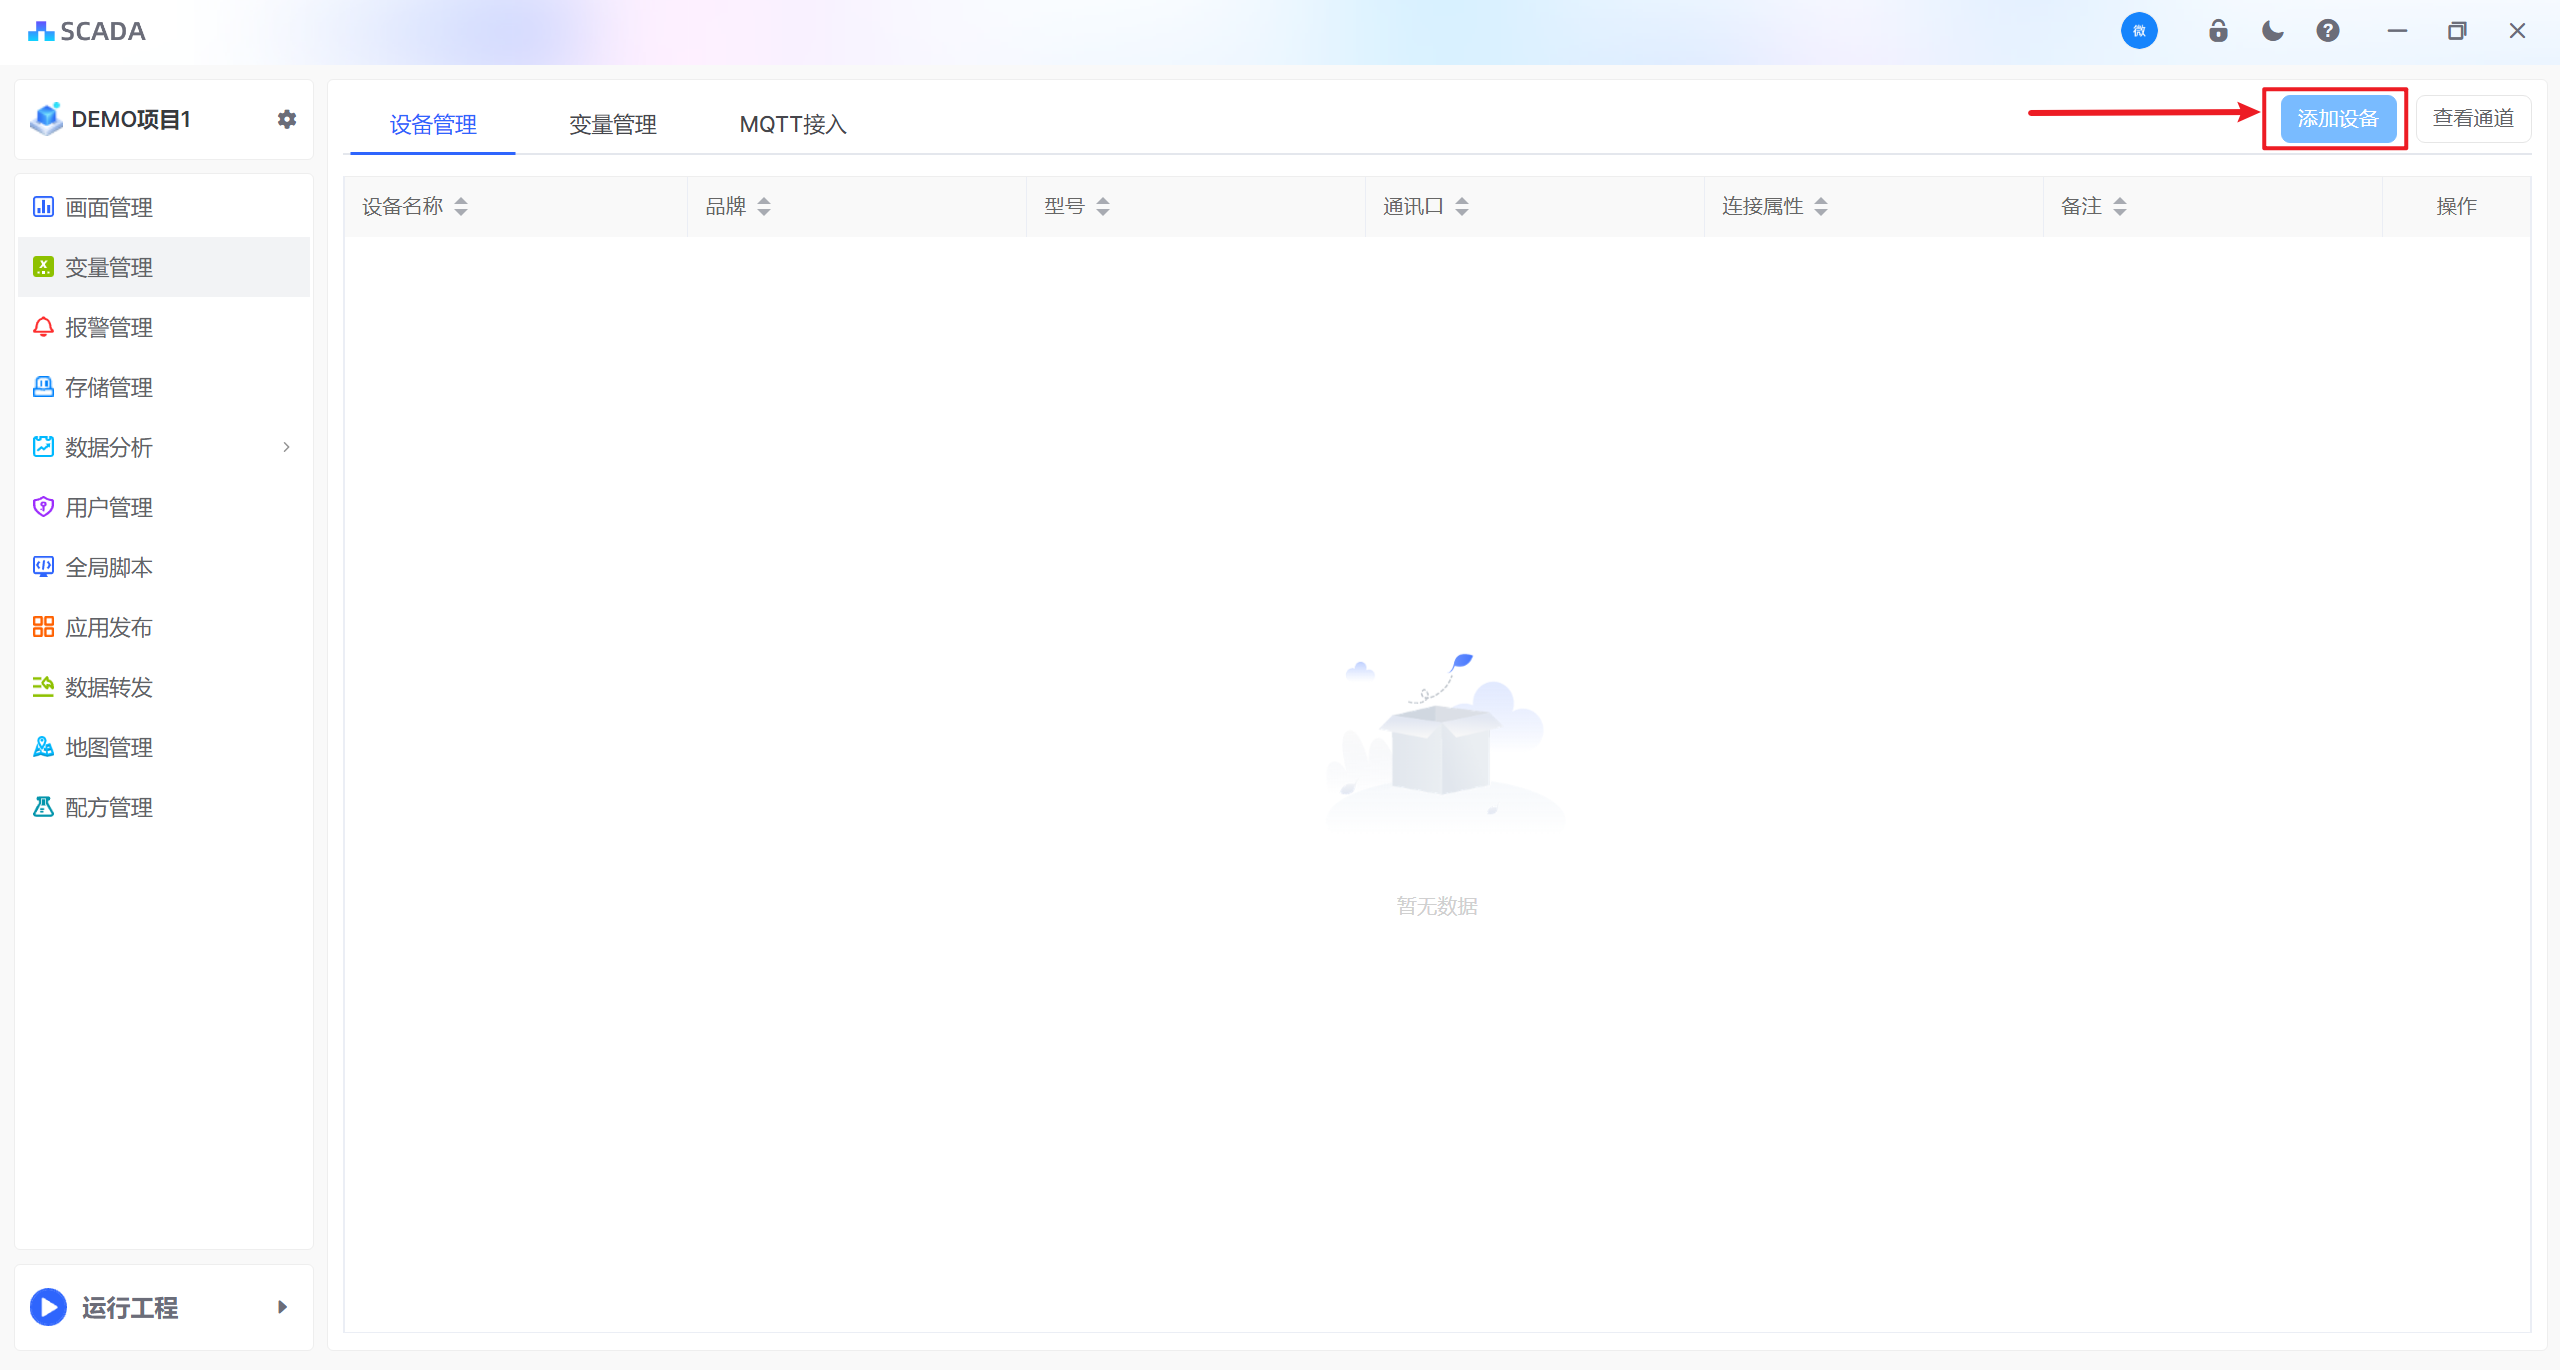Expand the 数据分析 submenu chevron
Image resolution: width=2560 pixels, height=1370 pixels.
click(286, 447)
